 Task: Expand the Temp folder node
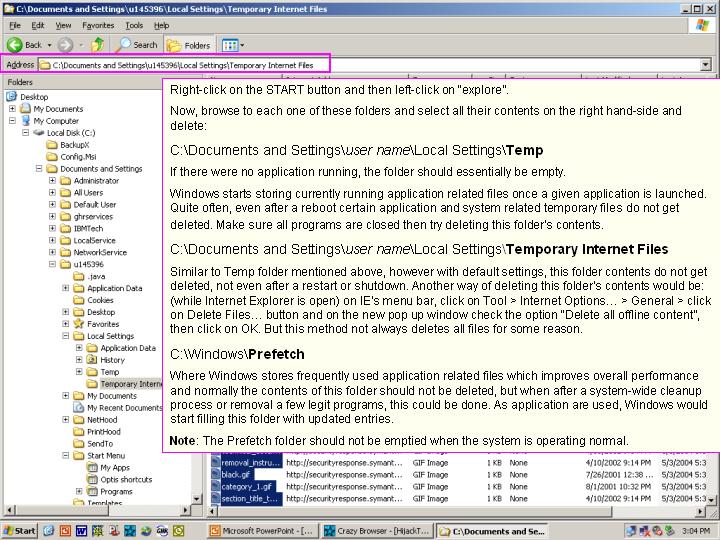(x=79, y=371)
